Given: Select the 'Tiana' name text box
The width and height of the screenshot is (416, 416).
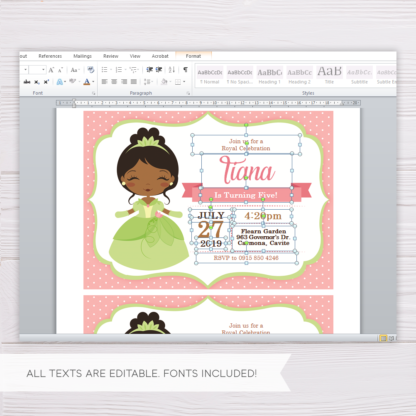Looking at the screenshot, I should [x=247, y=171].
